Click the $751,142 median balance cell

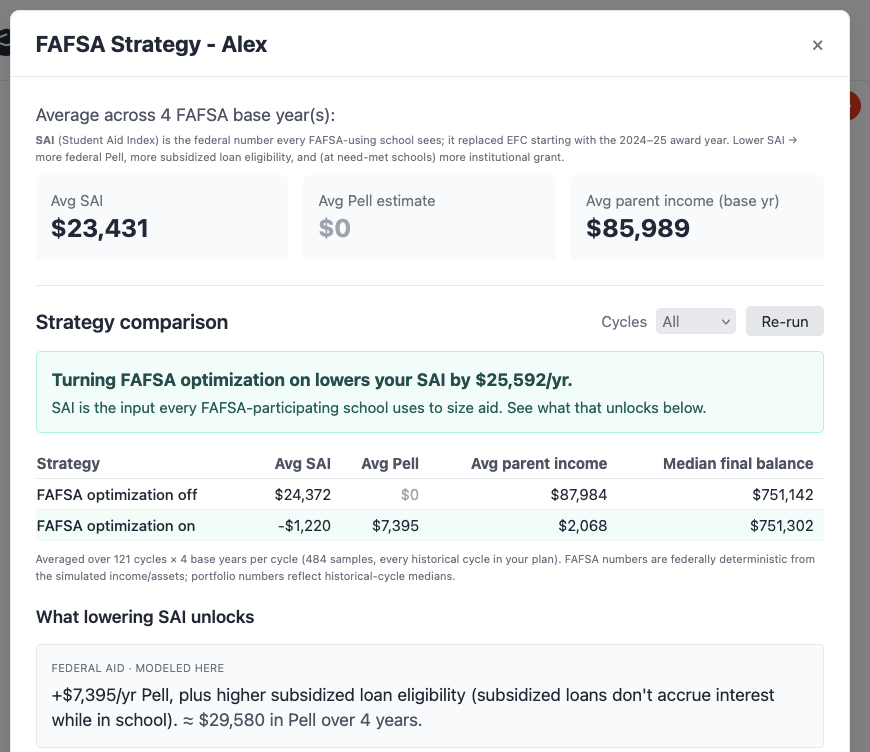(x=782, y=494)
